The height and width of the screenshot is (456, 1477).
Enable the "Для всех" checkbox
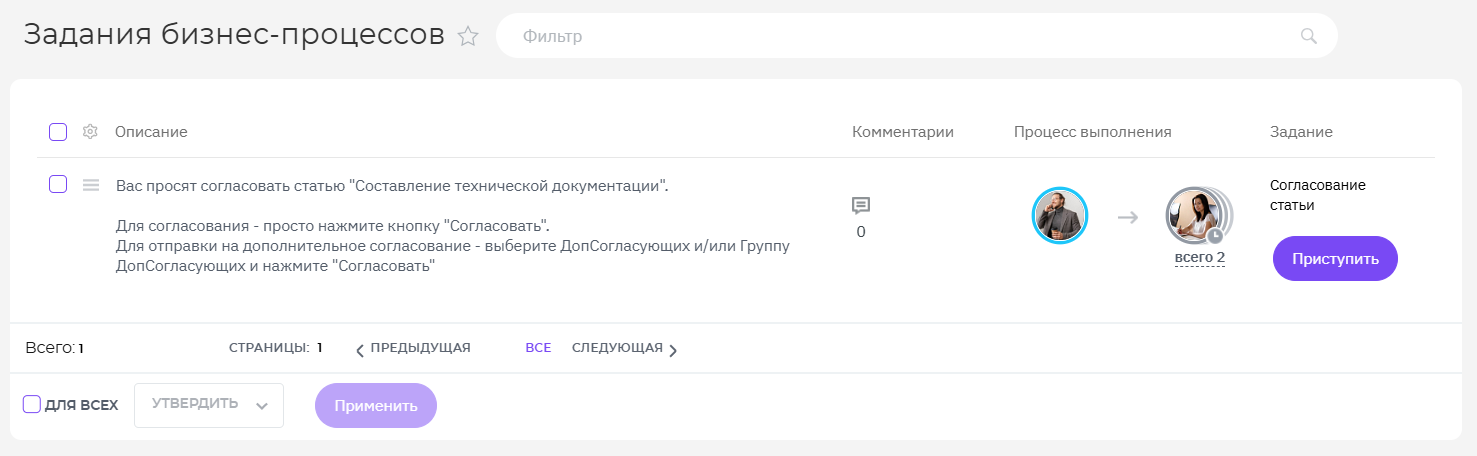click(x=32, y=405)
